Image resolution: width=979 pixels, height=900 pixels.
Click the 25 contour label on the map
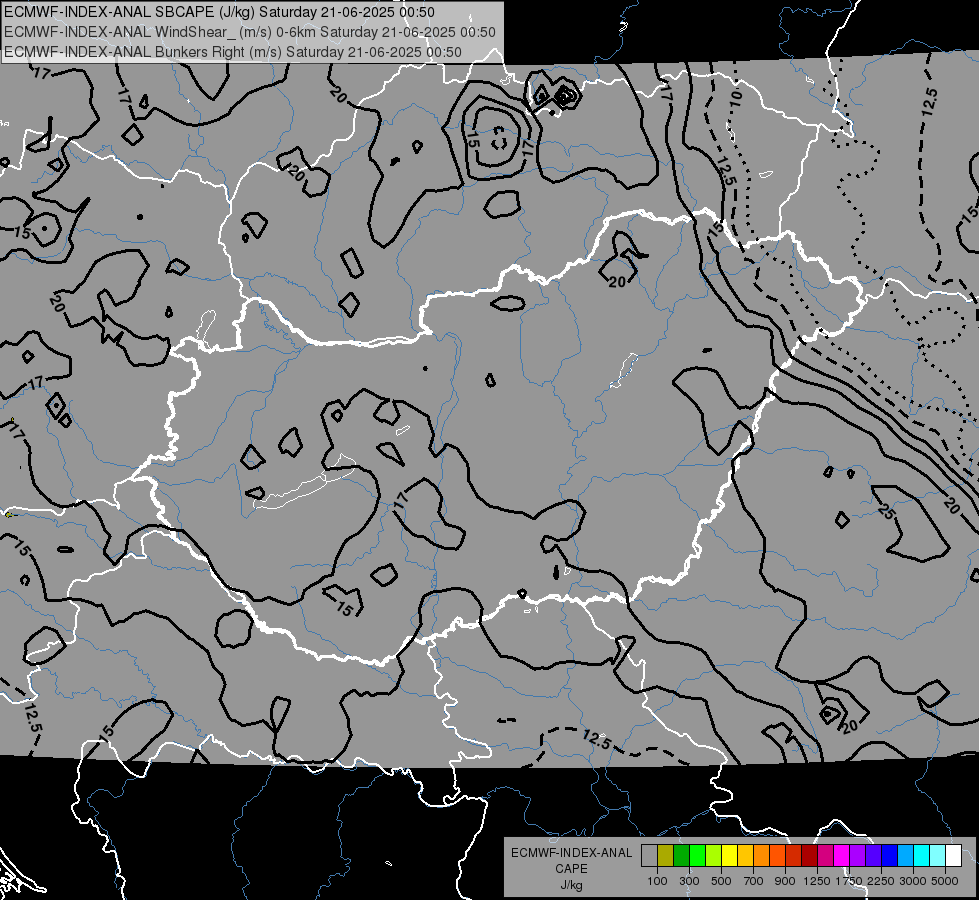pos(887,512)
